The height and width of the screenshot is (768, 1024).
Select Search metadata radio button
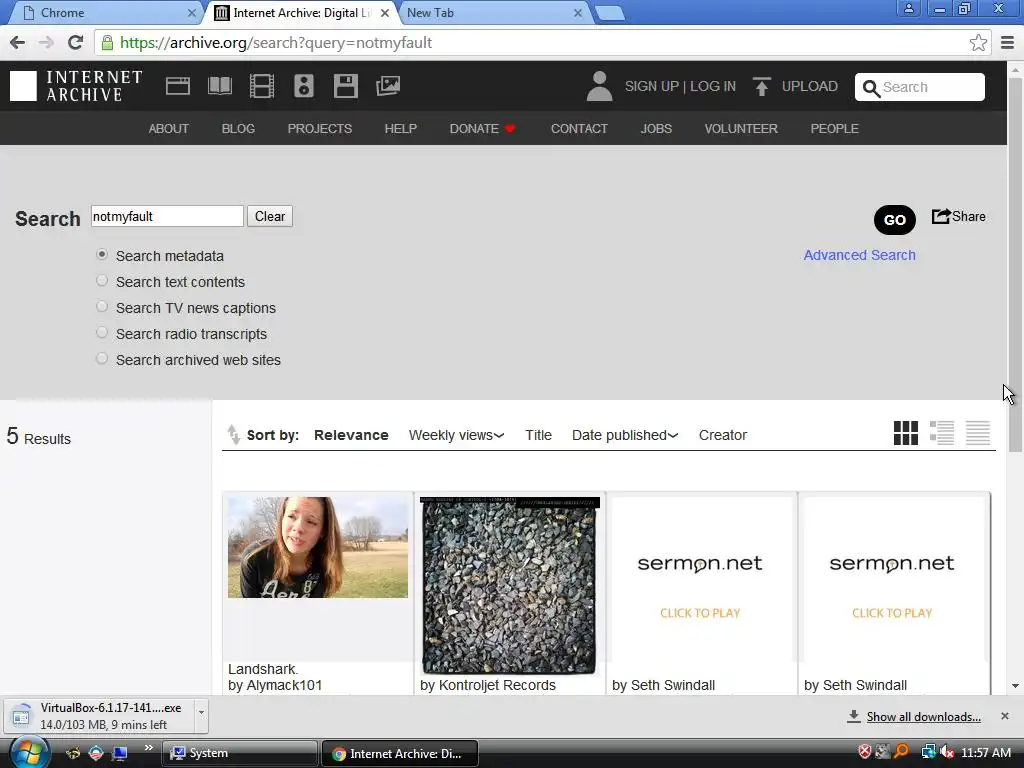[x=102, y=255]
